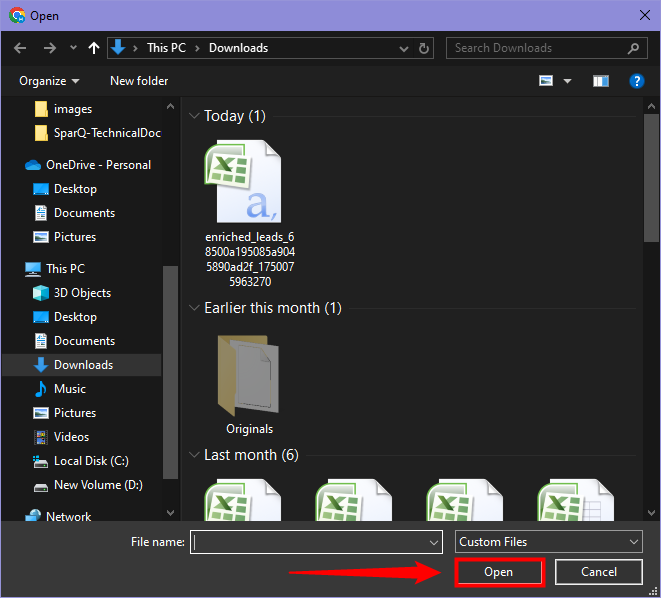Open the Custom Files type dropdown
The image size is (661, 598).
548,541
